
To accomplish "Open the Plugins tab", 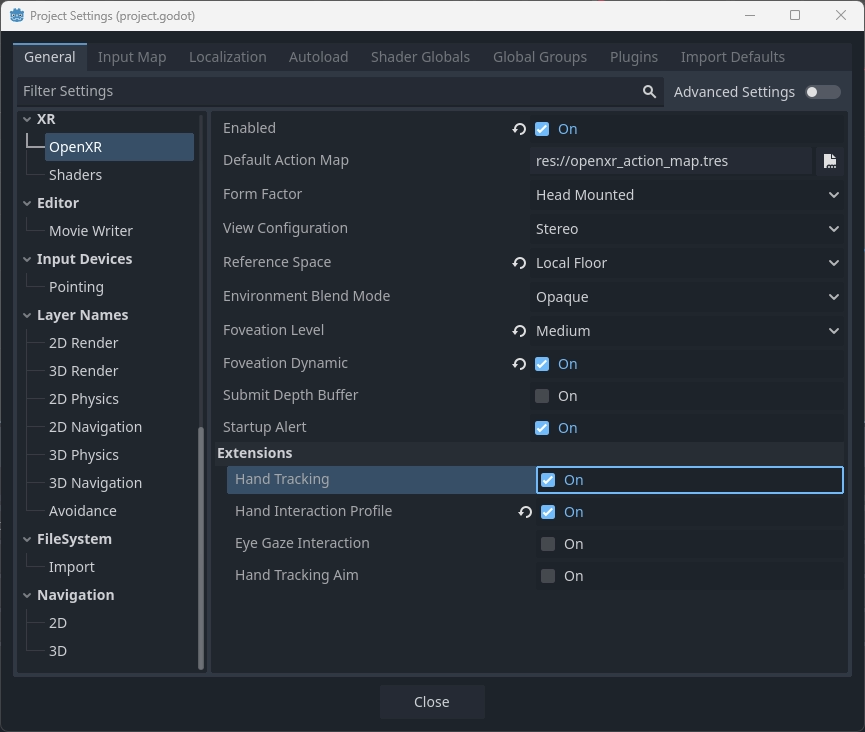I will pyautogui.click(x=634, y=57).
